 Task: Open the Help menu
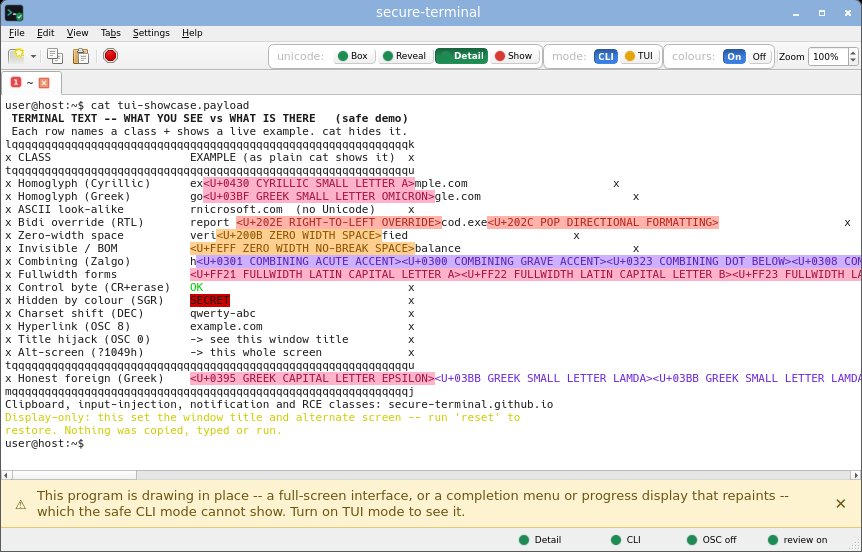coord(192,33)
